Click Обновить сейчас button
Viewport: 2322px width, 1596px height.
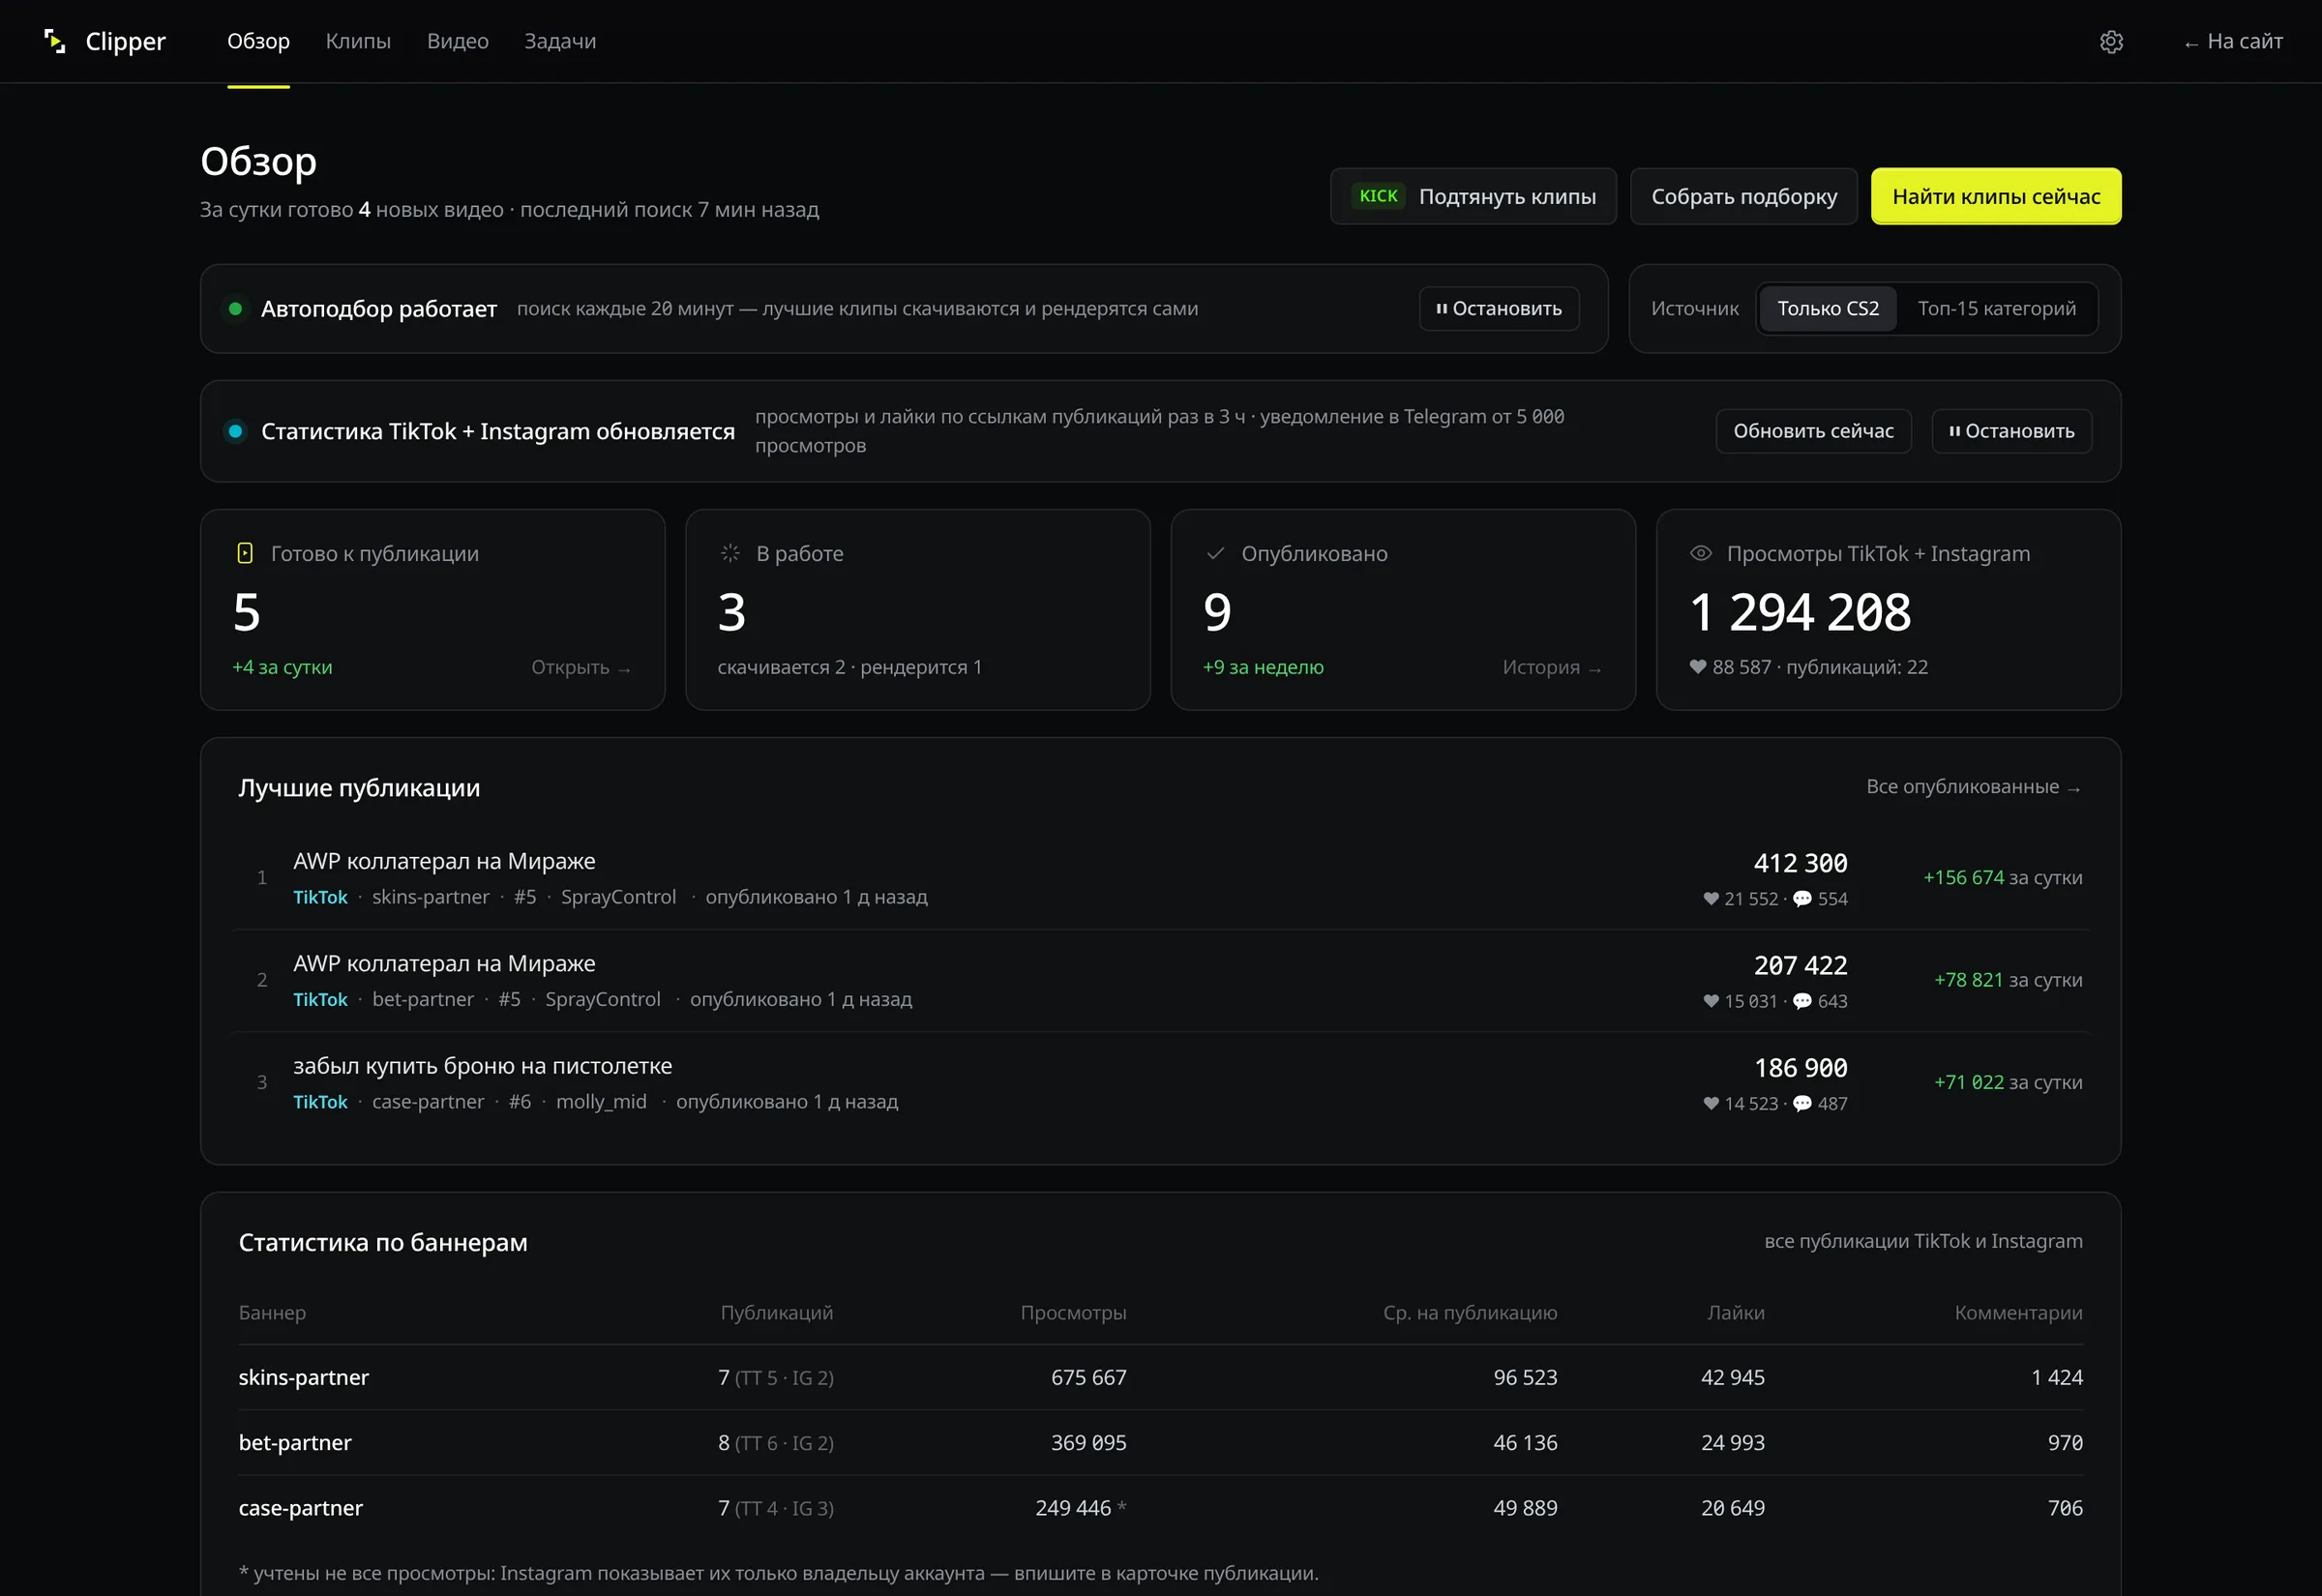[1813, 431]
